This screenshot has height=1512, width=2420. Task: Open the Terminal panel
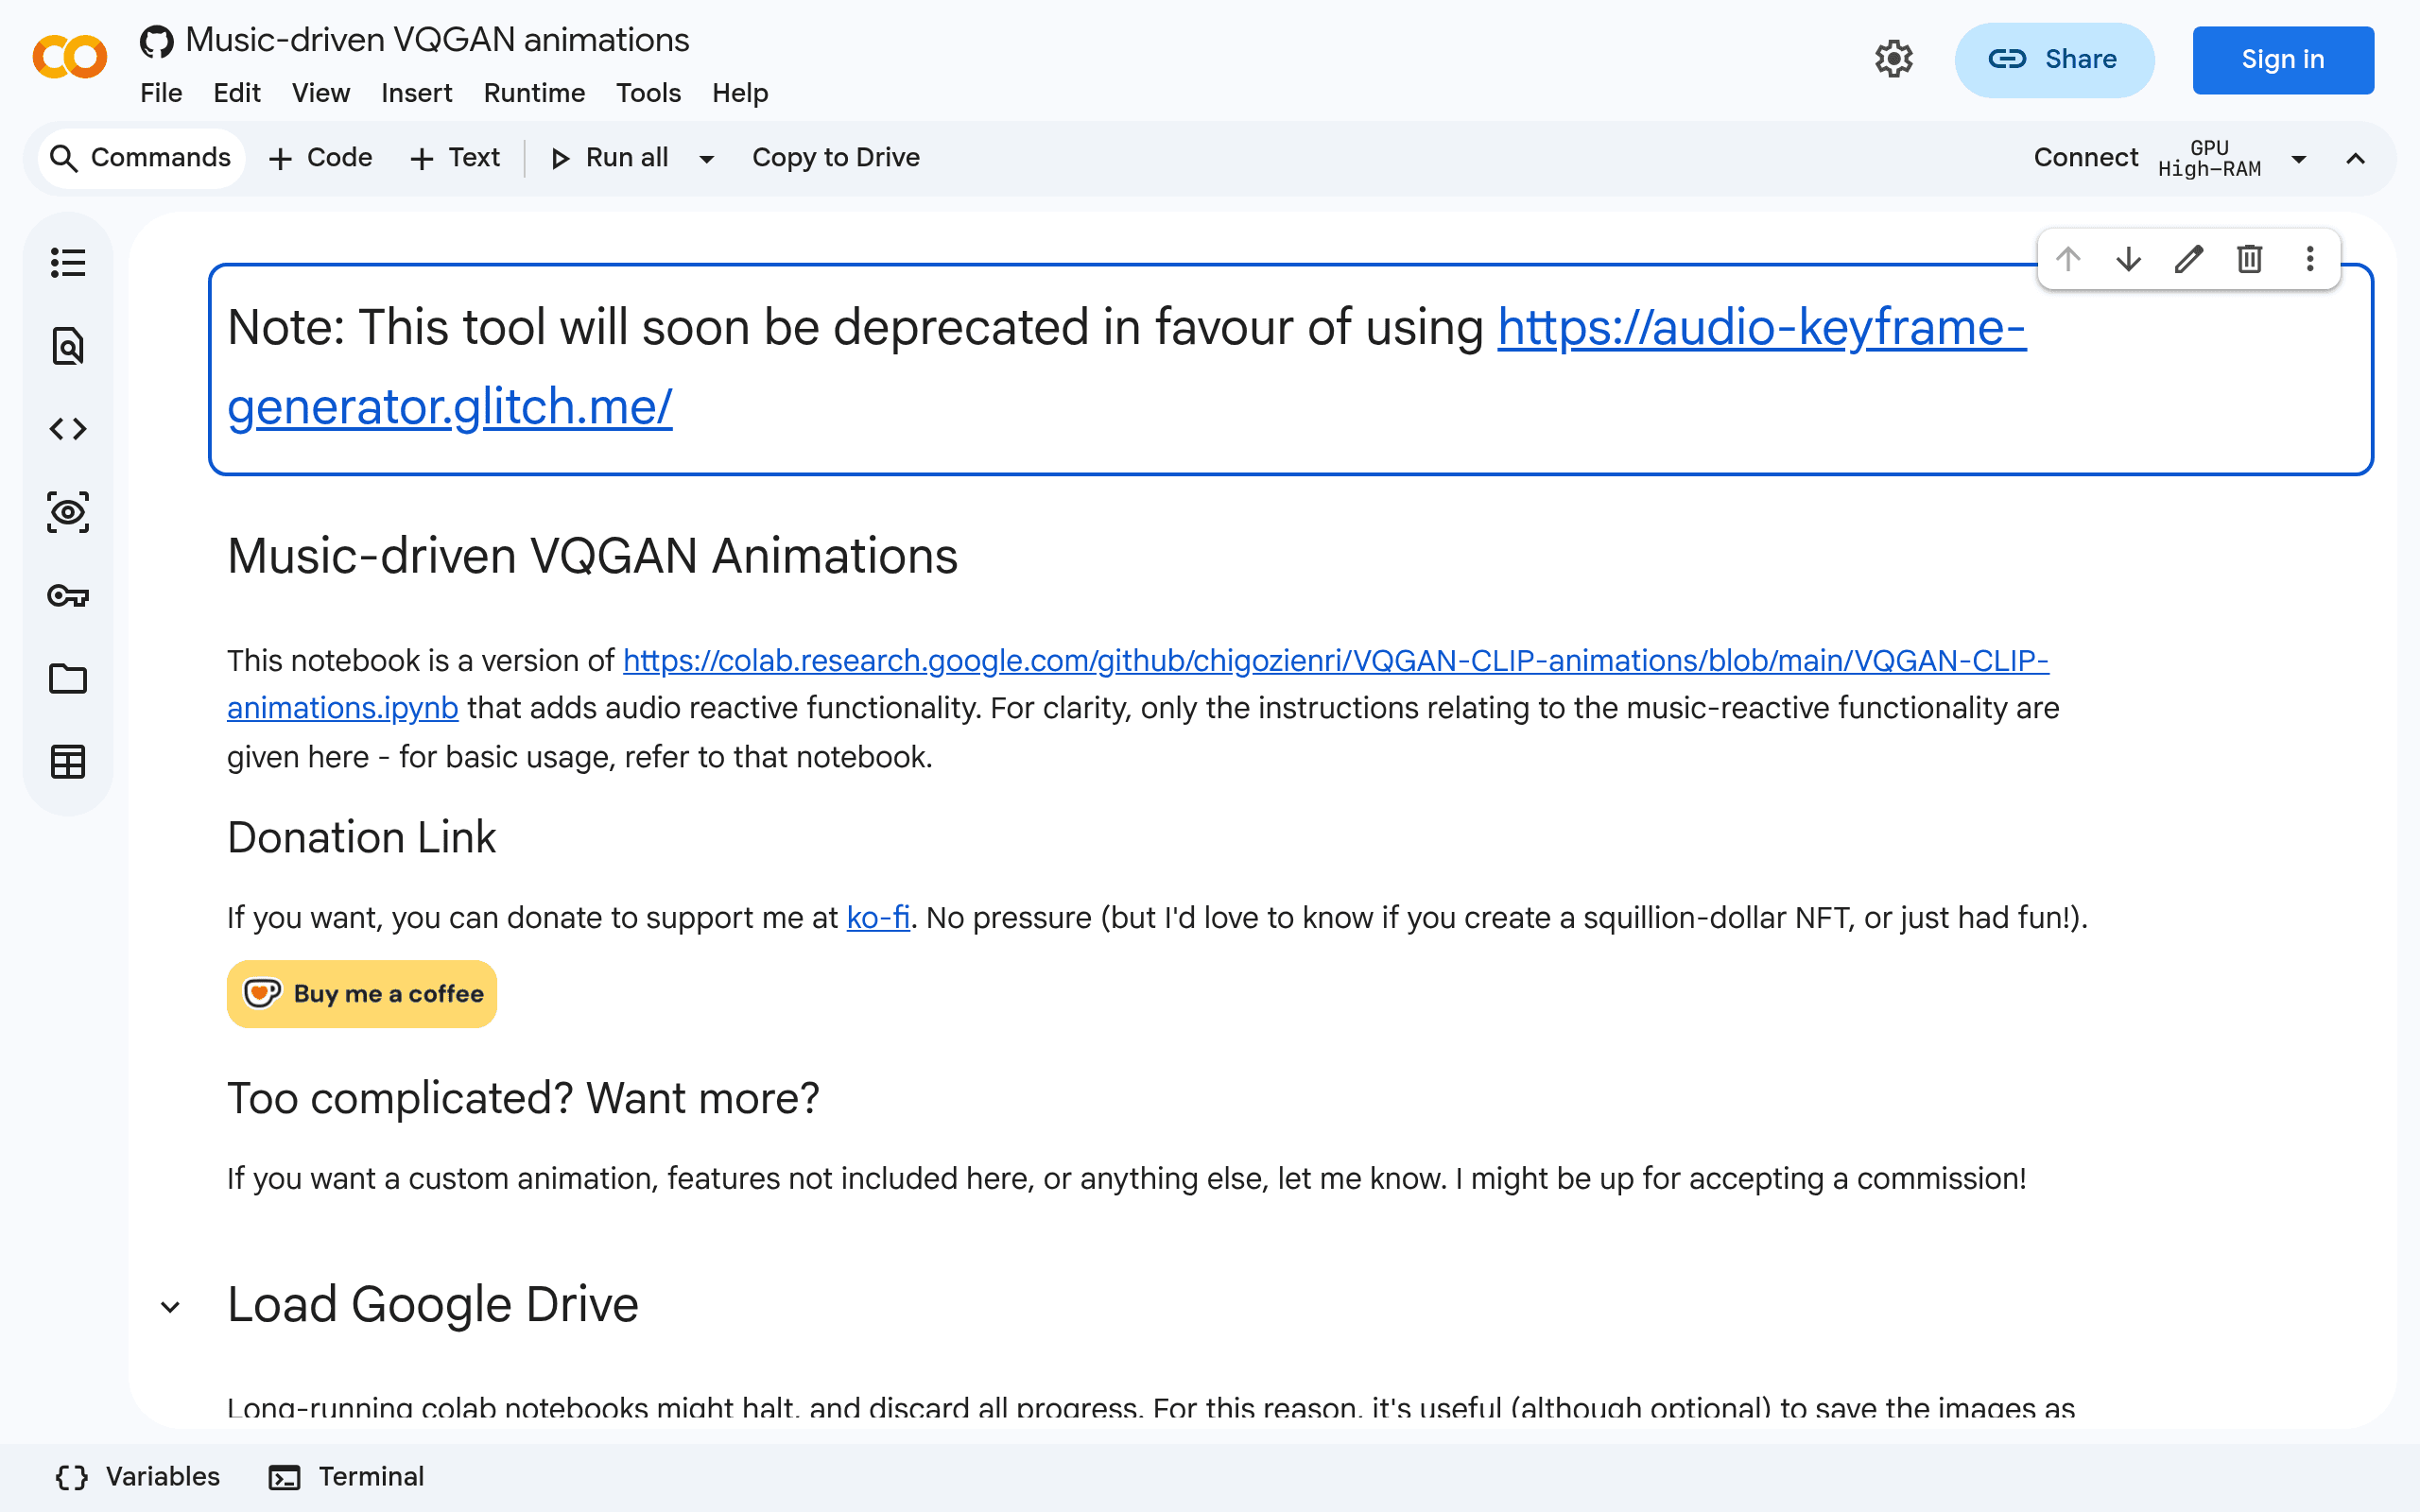(347, 1477)
